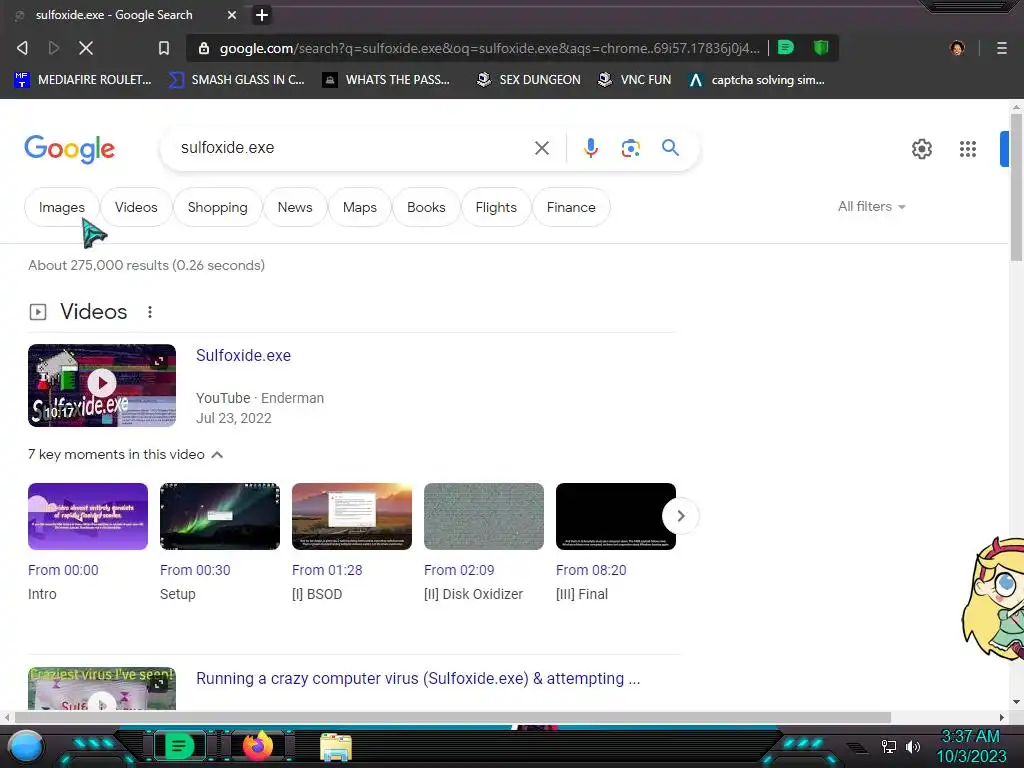Close the sulfoxide.exe Google Search tab

[x=232, y=14]
